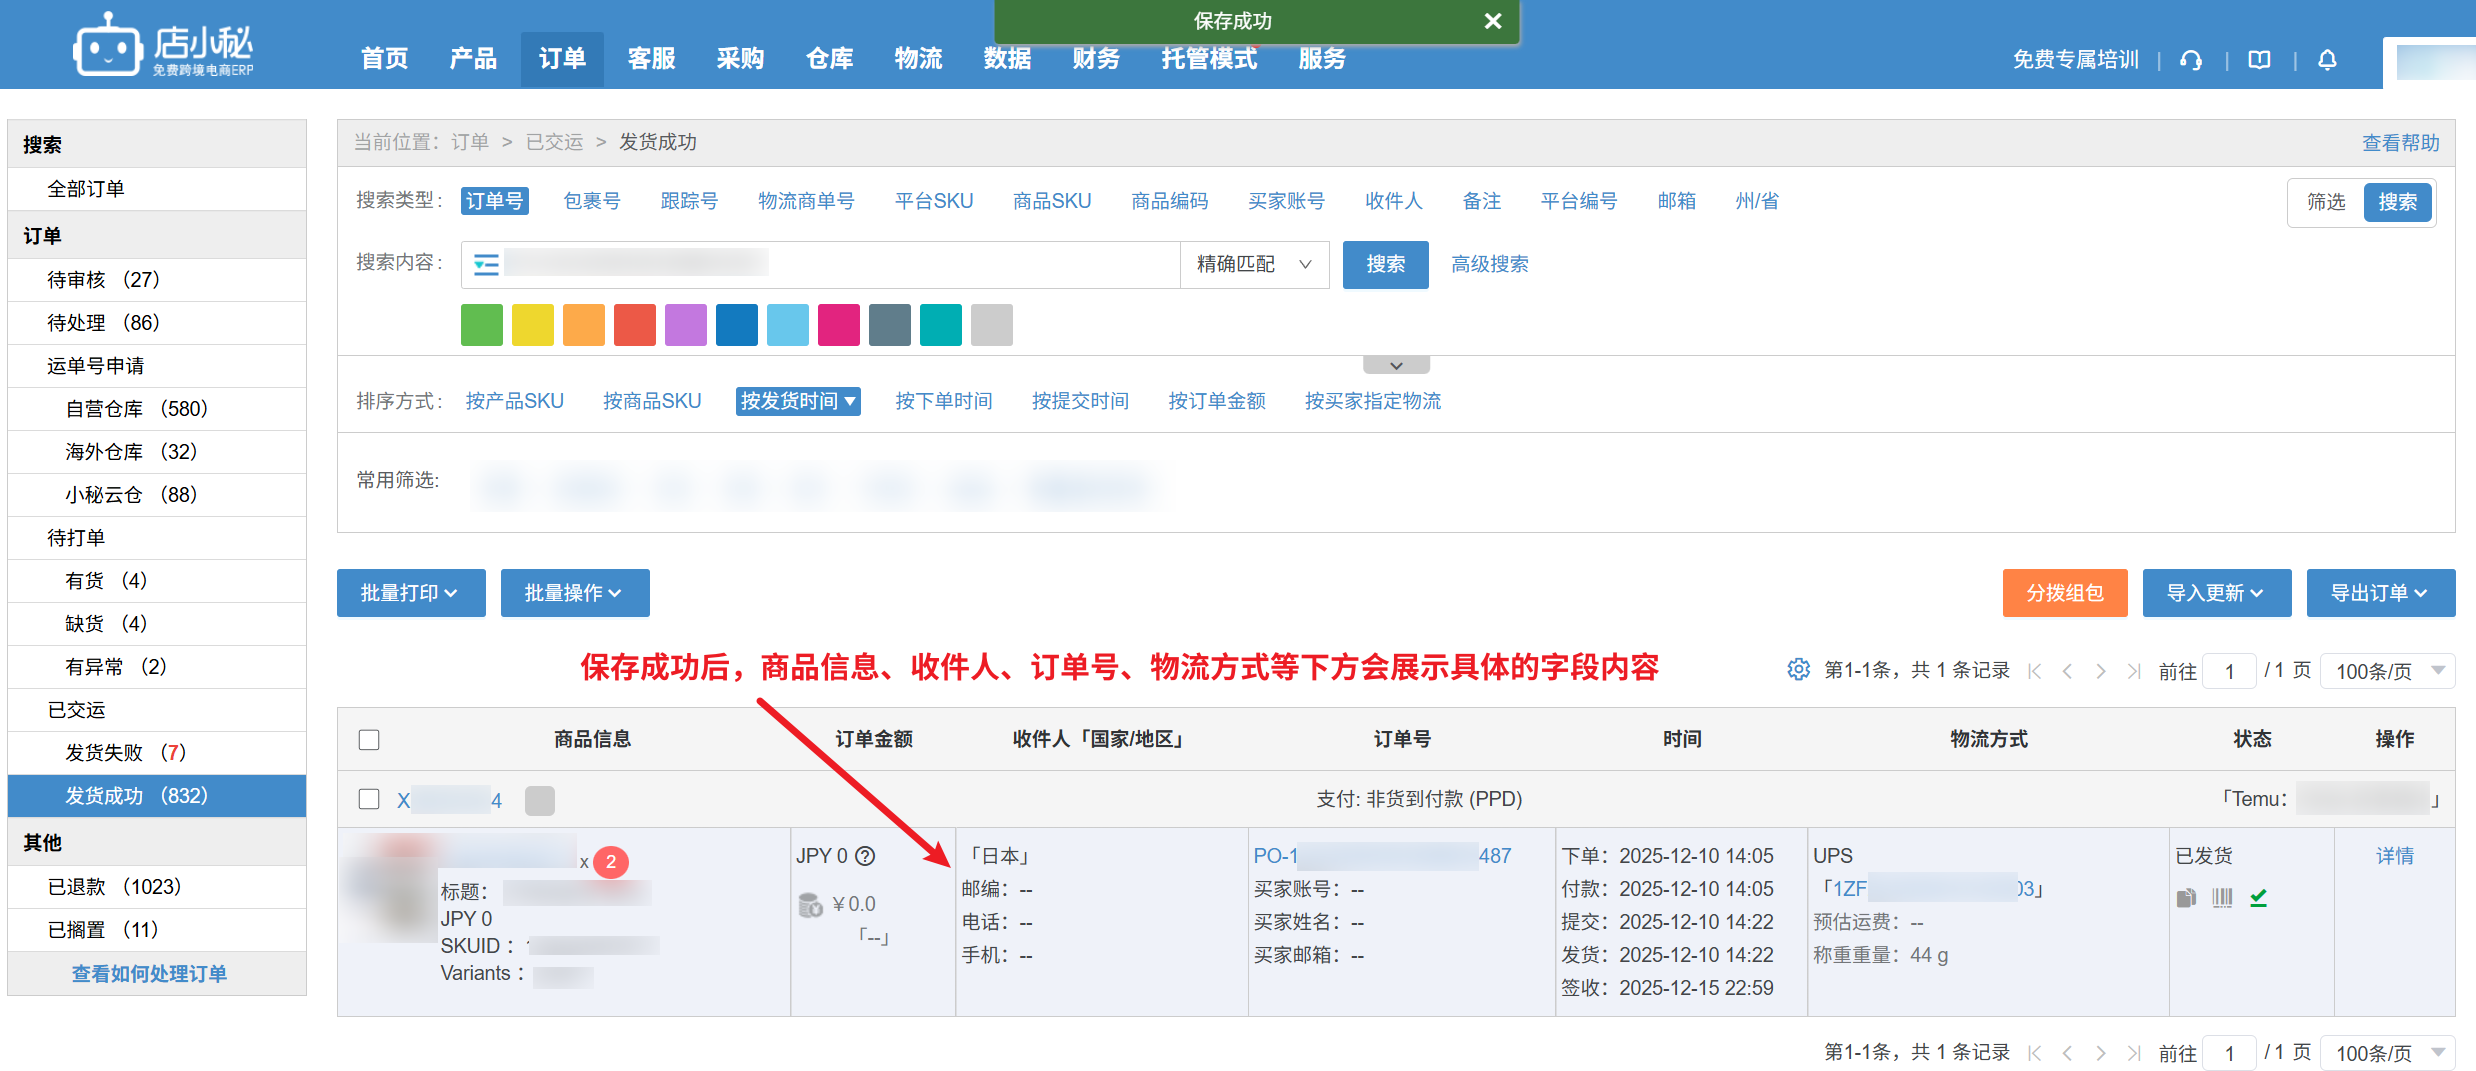Image resolution: width=2476 pixels, height=1071 pixels.
Task: Open the 精确匹配 match type dropdown
Action: tap(1254, 264)
